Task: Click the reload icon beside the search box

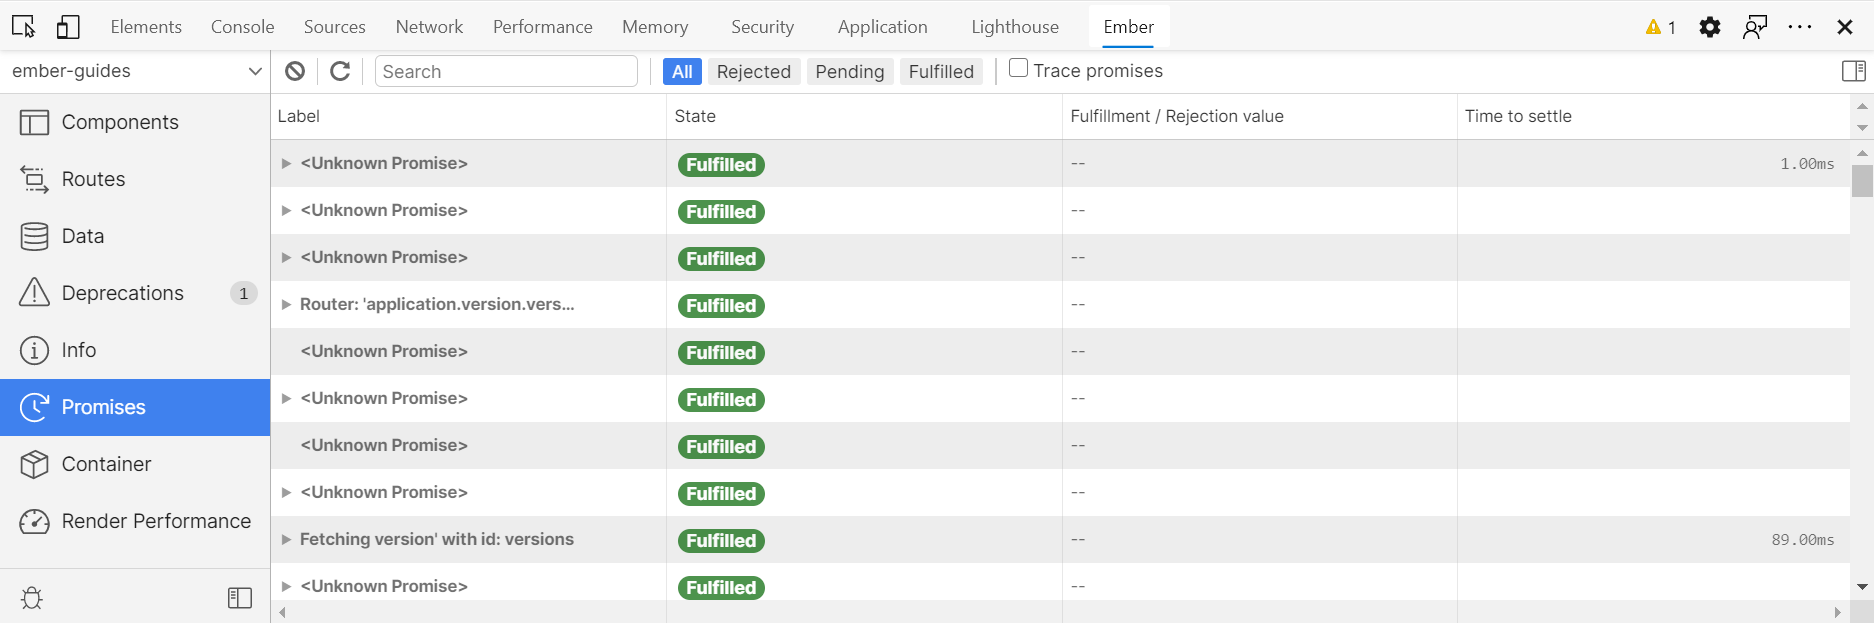Action: tap(340, 71)
